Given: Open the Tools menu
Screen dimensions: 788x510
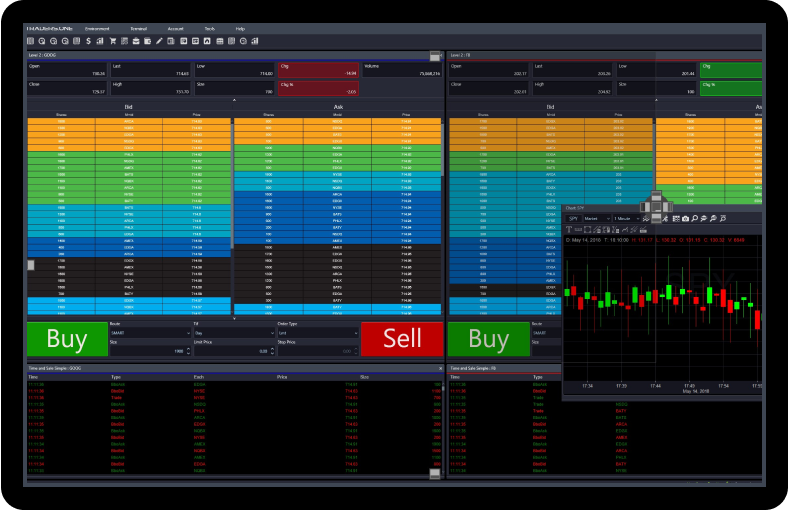Looking at the screenshot, I should [x=209, y=29].
